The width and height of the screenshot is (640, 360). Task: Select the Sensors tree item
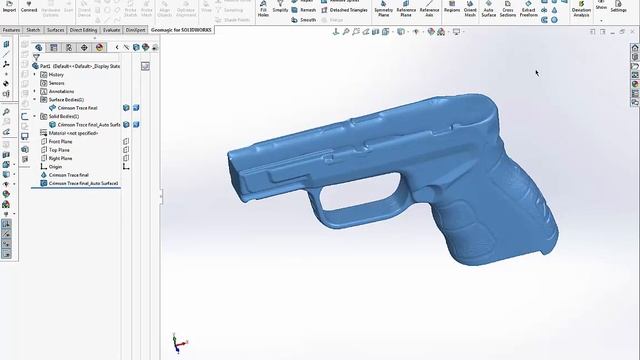click(x=52, y=83)
